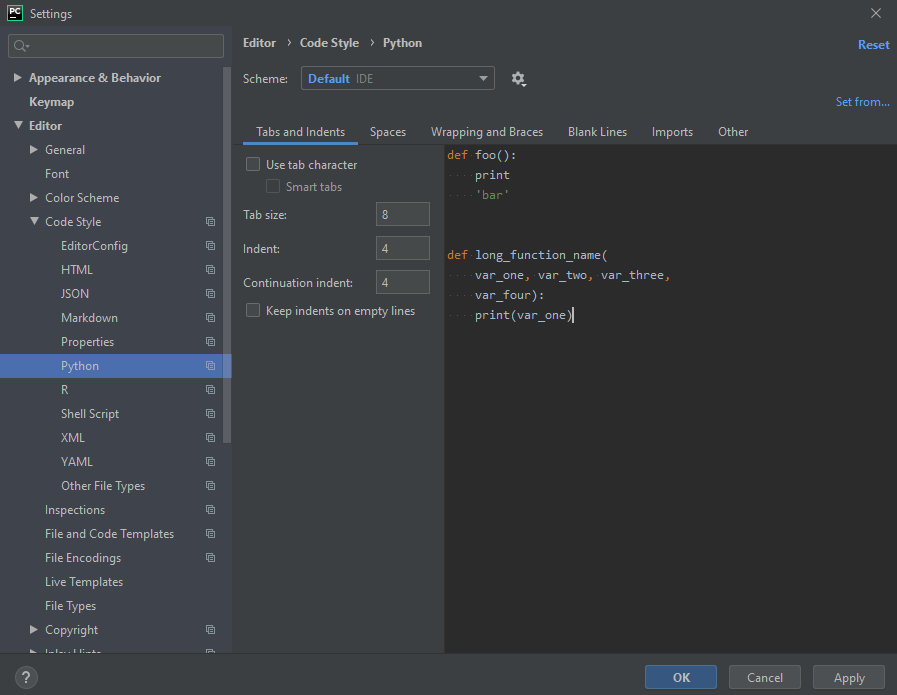Viewport: 897px width, 695px height.
Task: Select YAML code style
Action: 77,462
